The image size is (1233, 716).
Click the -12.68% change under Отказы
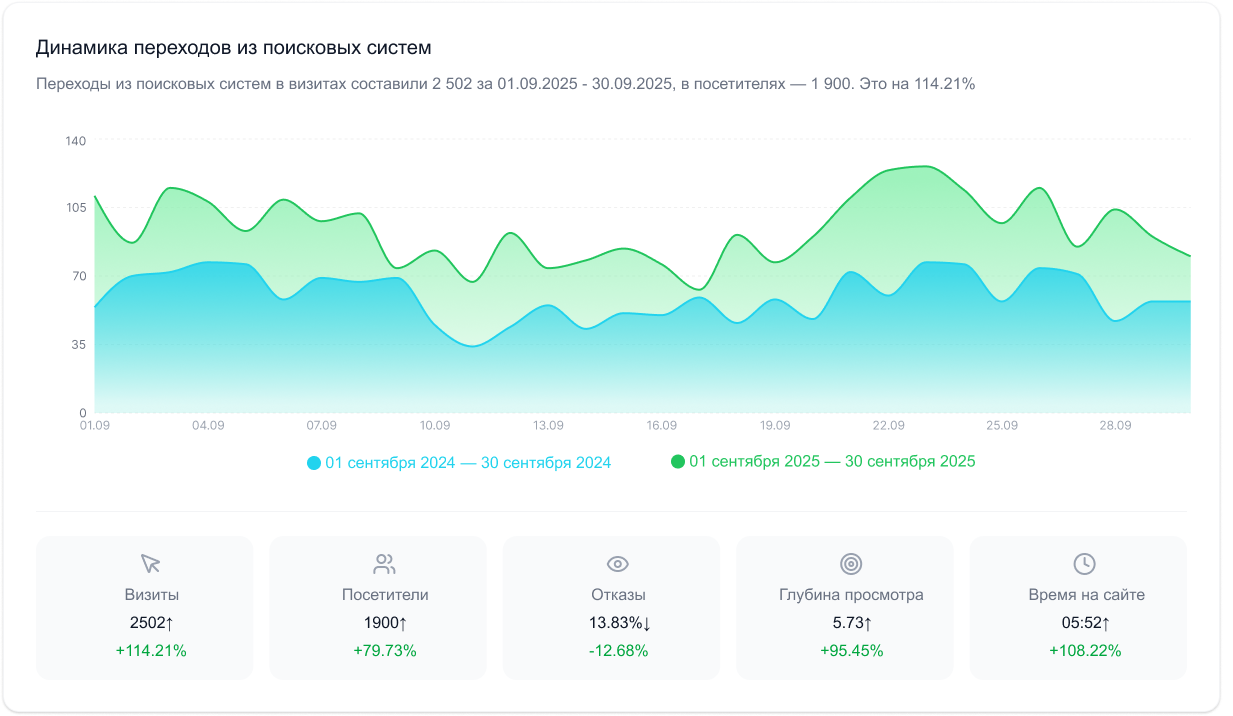pyautogui.click(x=618, y=650)
